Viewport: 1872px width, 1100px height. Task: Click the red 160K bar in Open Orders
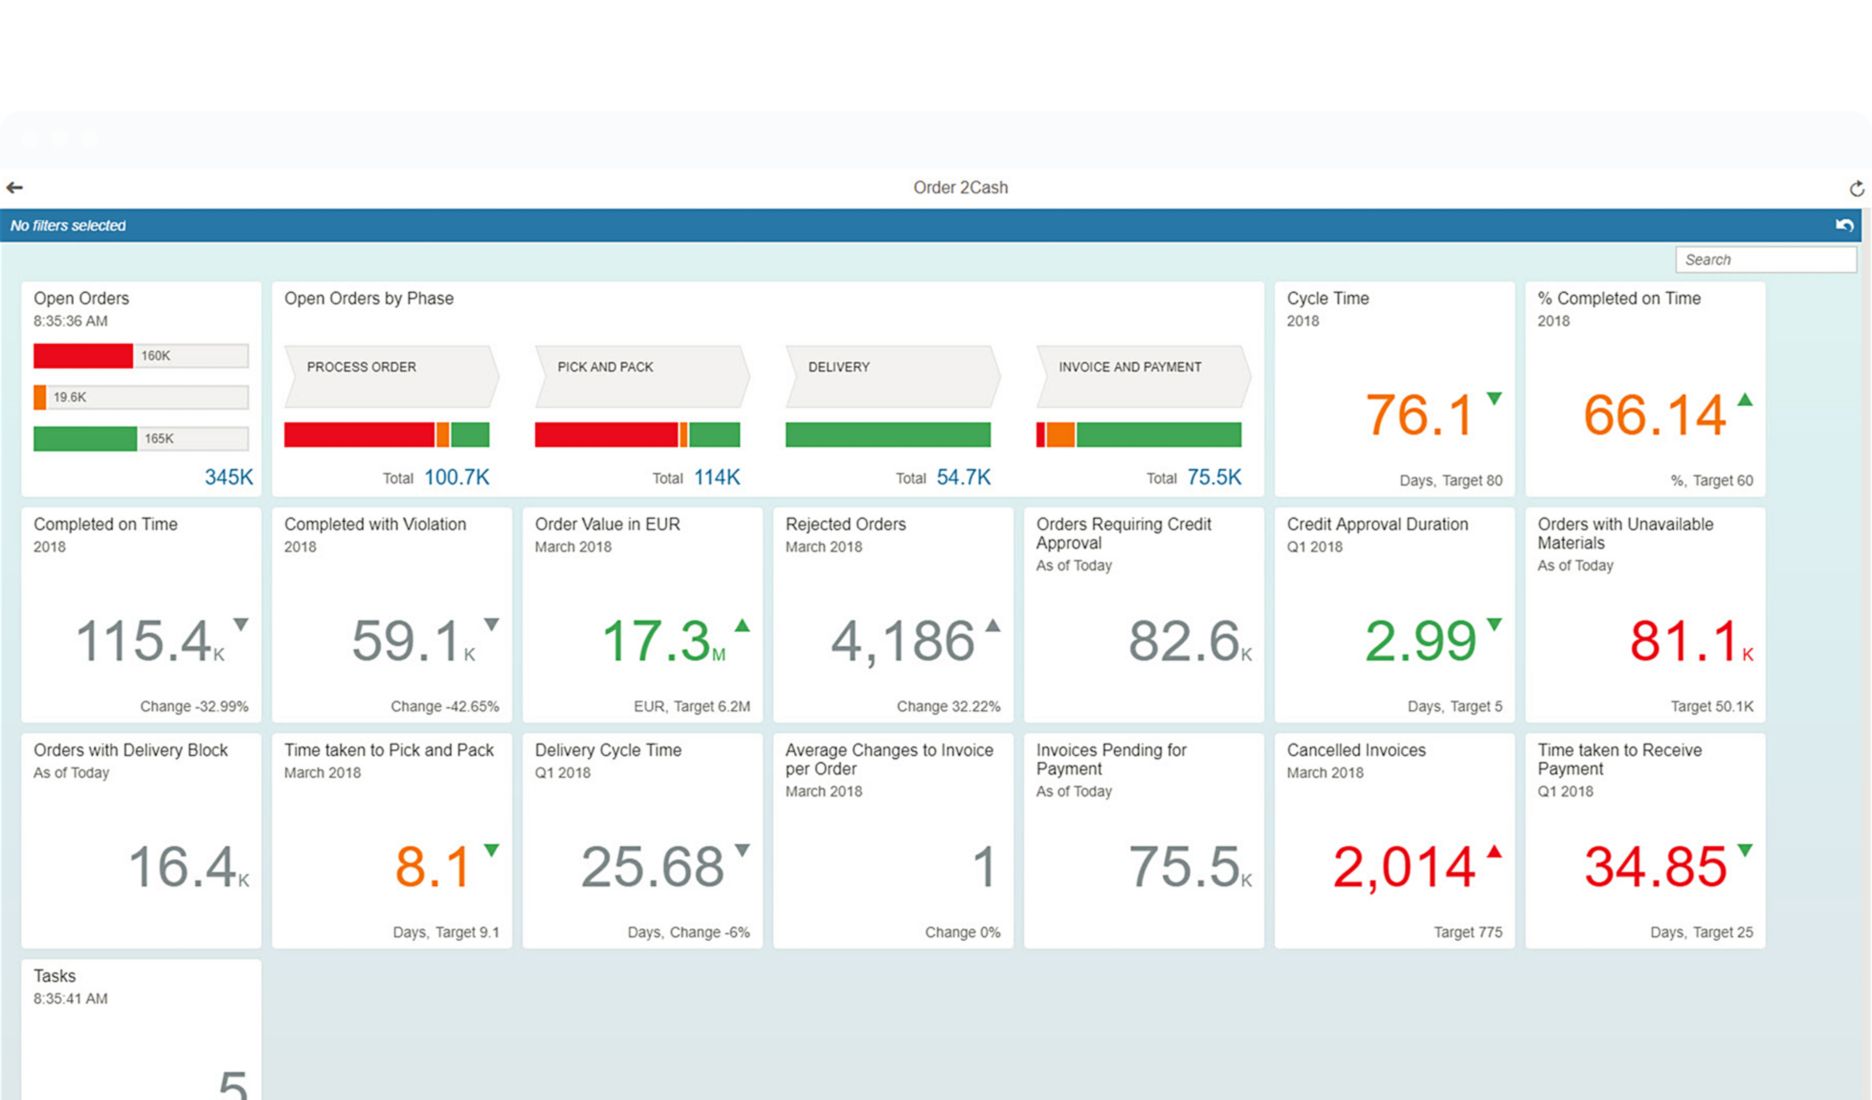[x=83, y=356]
